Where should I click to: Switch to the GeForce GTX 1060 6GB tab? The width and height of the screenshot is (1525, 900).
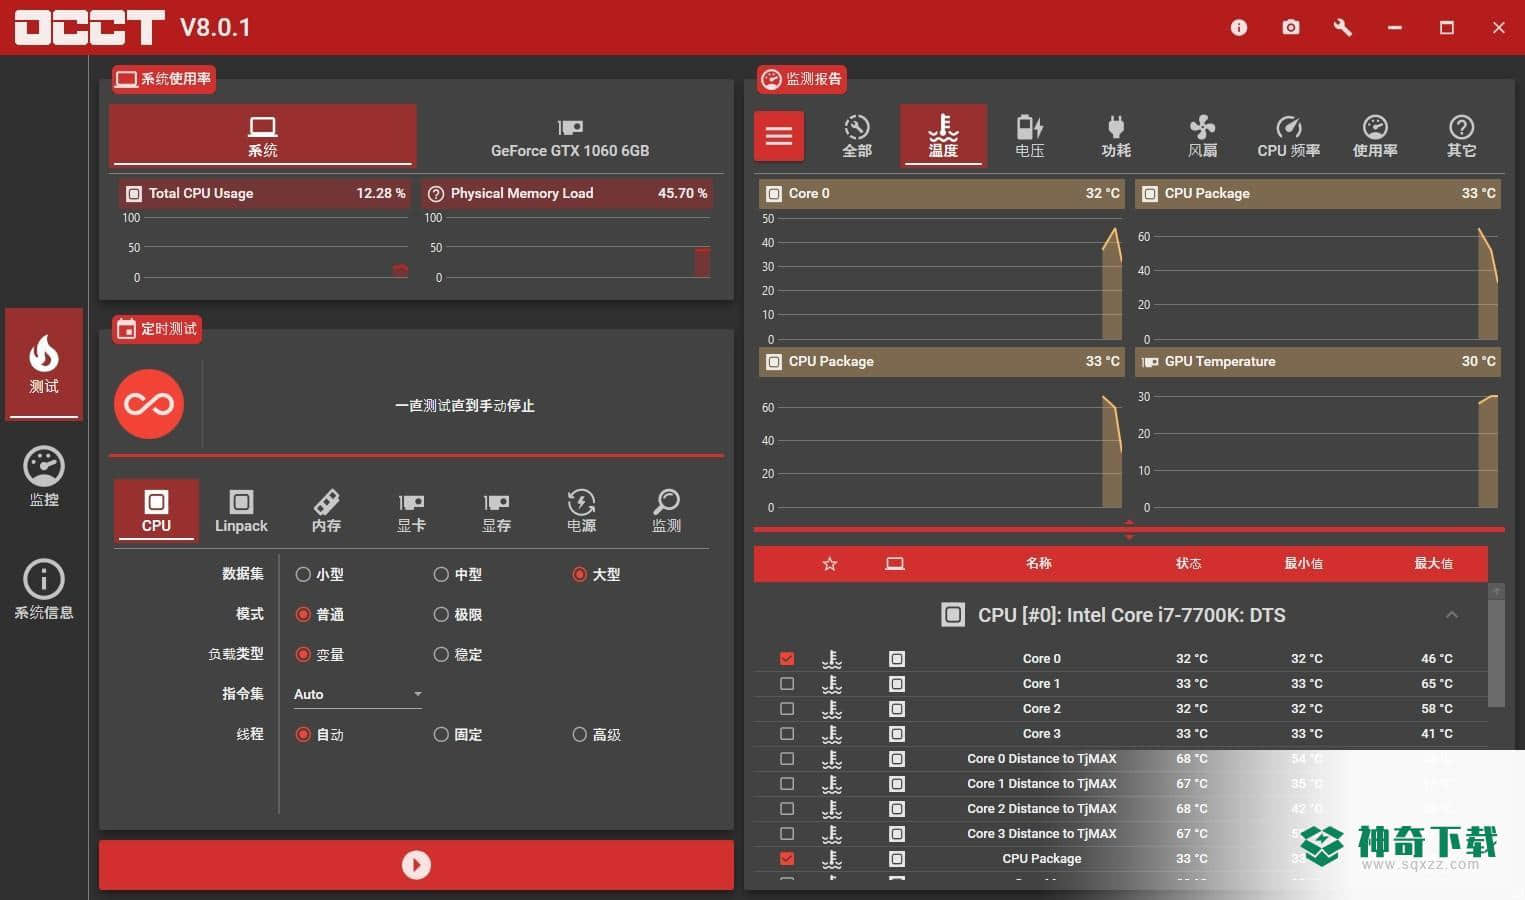[570, 137]
